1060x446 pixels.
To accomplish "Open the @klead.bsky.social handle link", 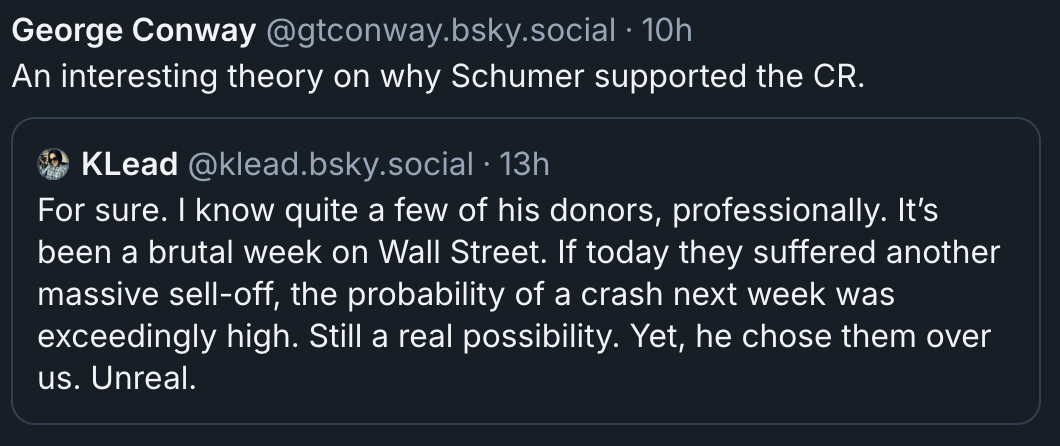I will (x=331, y=164).
